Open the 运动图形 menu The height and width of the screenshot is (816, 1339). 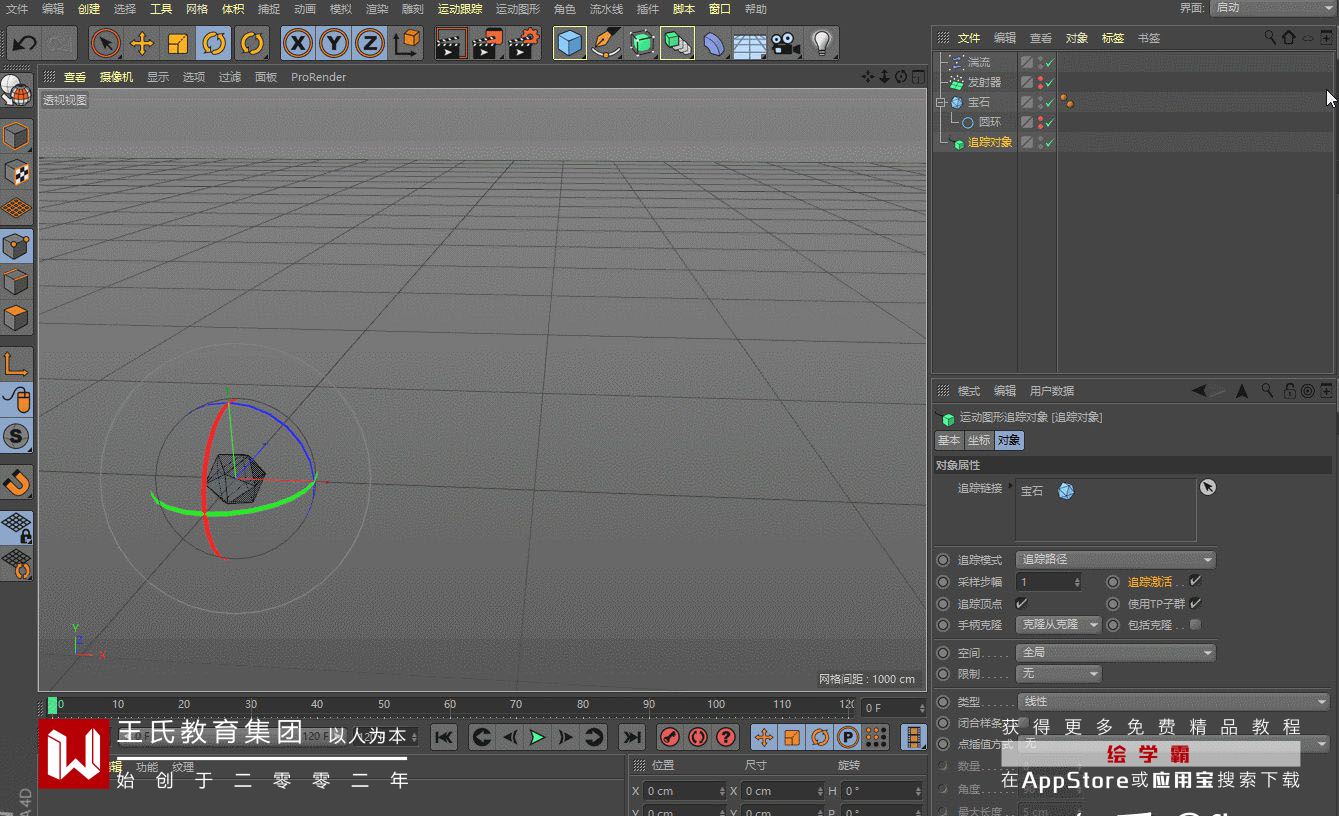coord(517,9)
